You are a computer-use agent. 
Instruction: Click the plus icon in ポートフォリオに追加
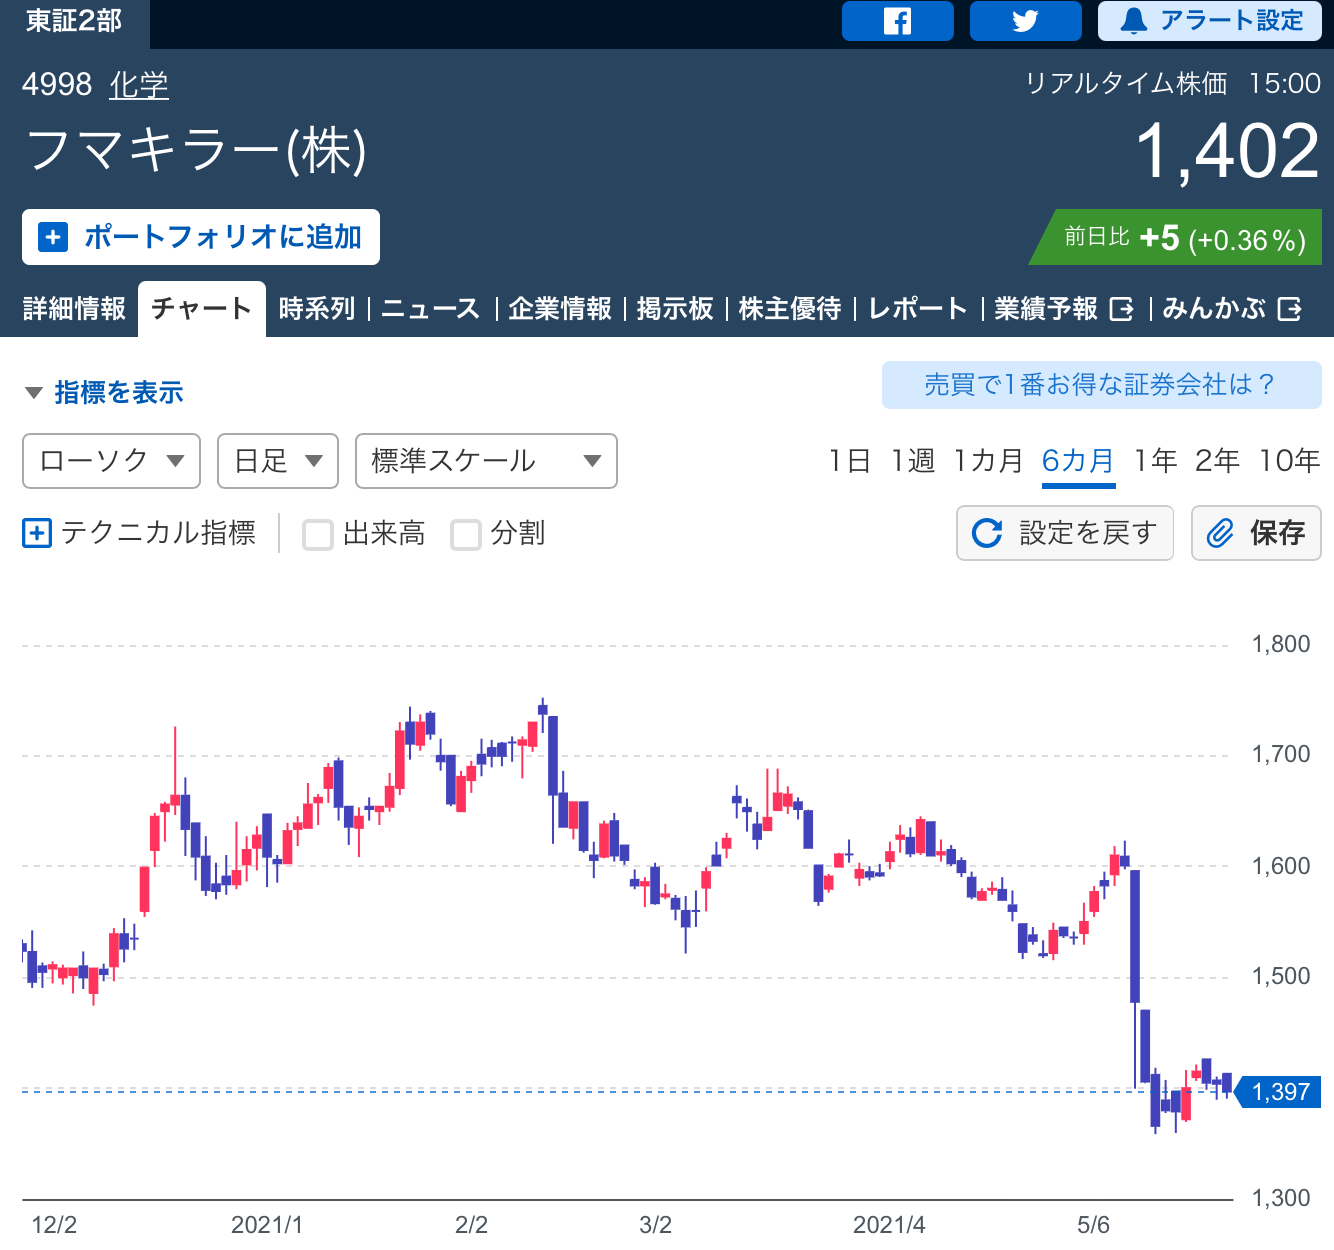(x=53, y=237)
